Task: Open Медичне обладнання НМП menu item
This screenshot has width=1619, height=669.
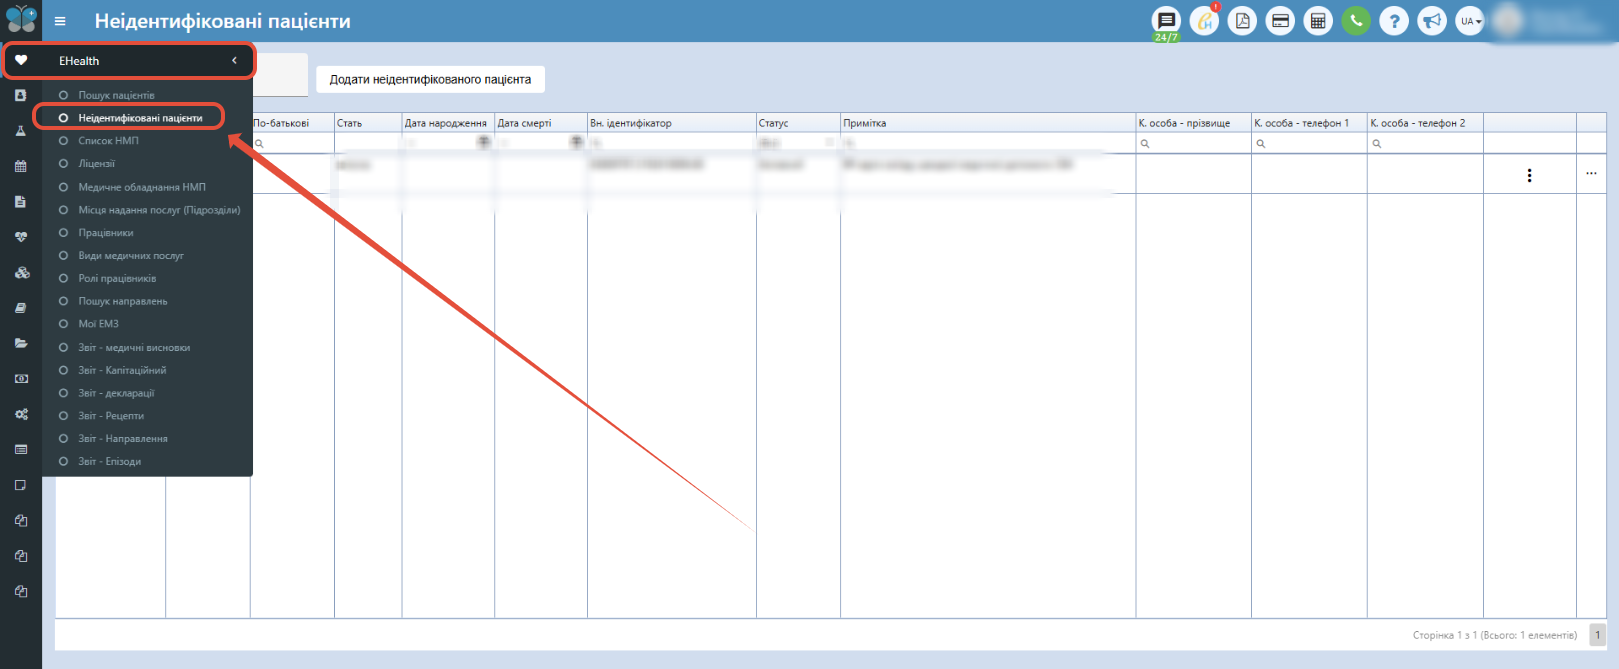Action: click(142, 187)
